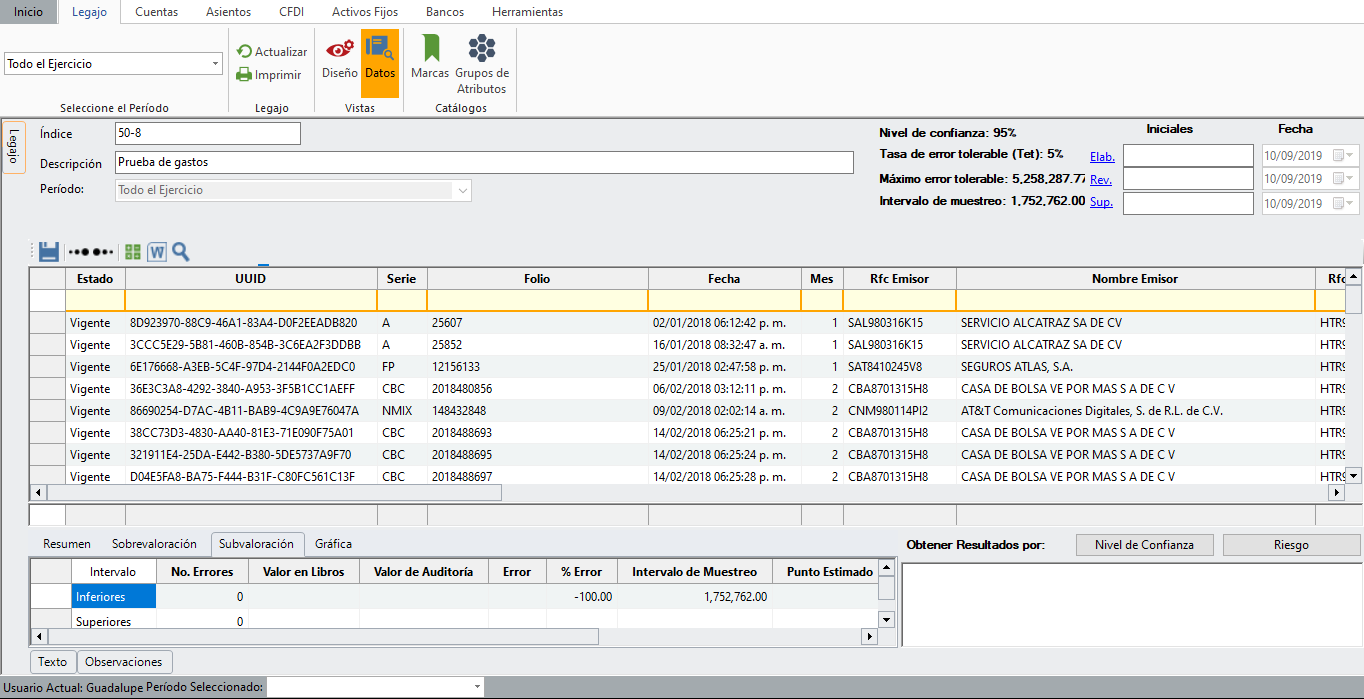Click the green grid calculator icon
This screenshot has height=699, width=1364.
point(133,252)
